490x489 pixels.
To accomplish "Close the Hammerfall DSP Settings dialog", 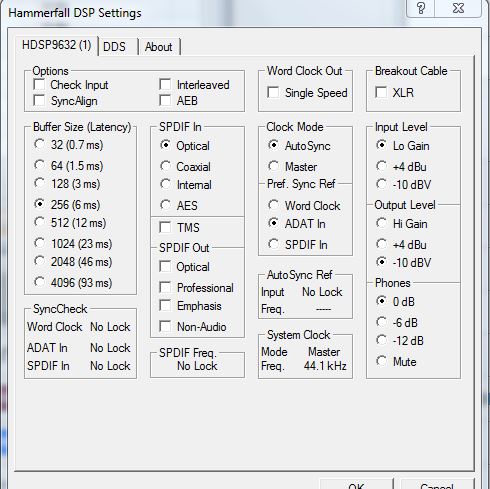I will [458, 8].
